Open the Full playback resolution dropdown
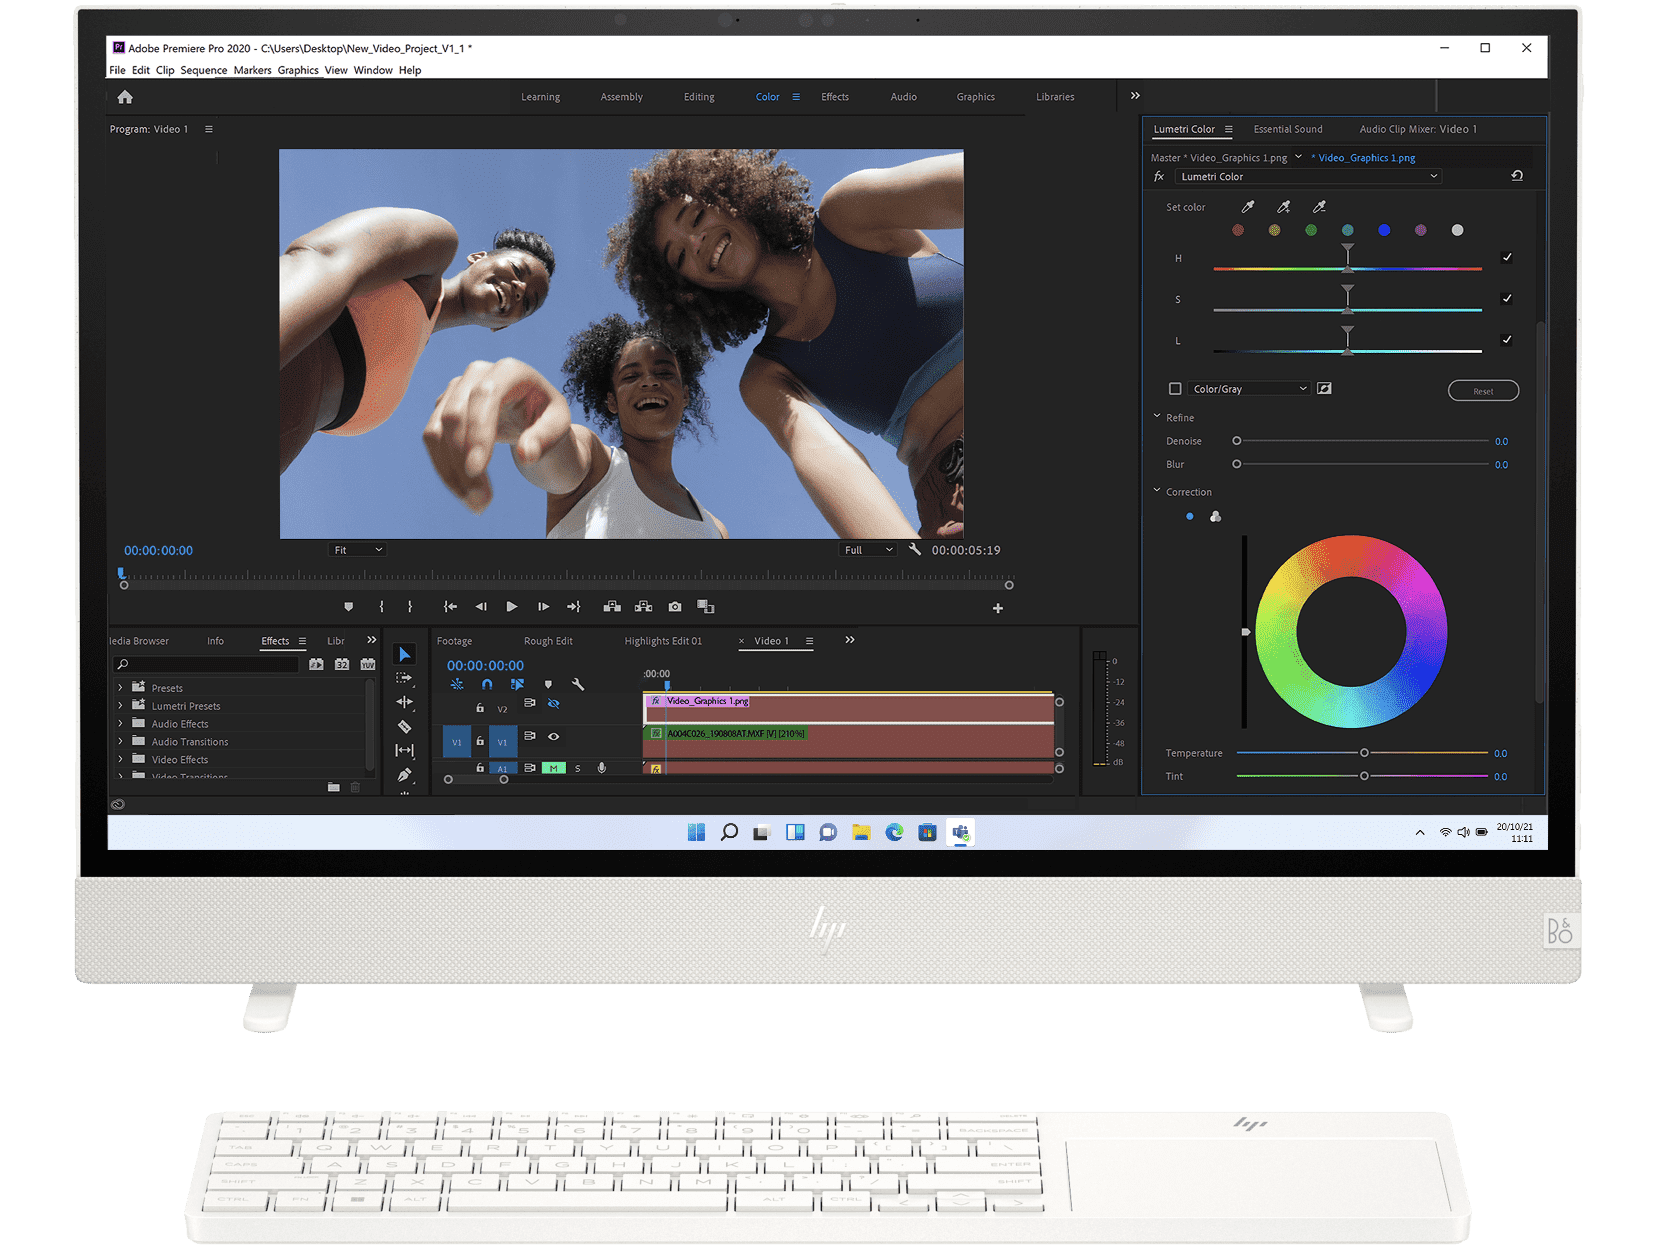Image resolution: width=1659 pixels, height=1246 pixels. 868,550
